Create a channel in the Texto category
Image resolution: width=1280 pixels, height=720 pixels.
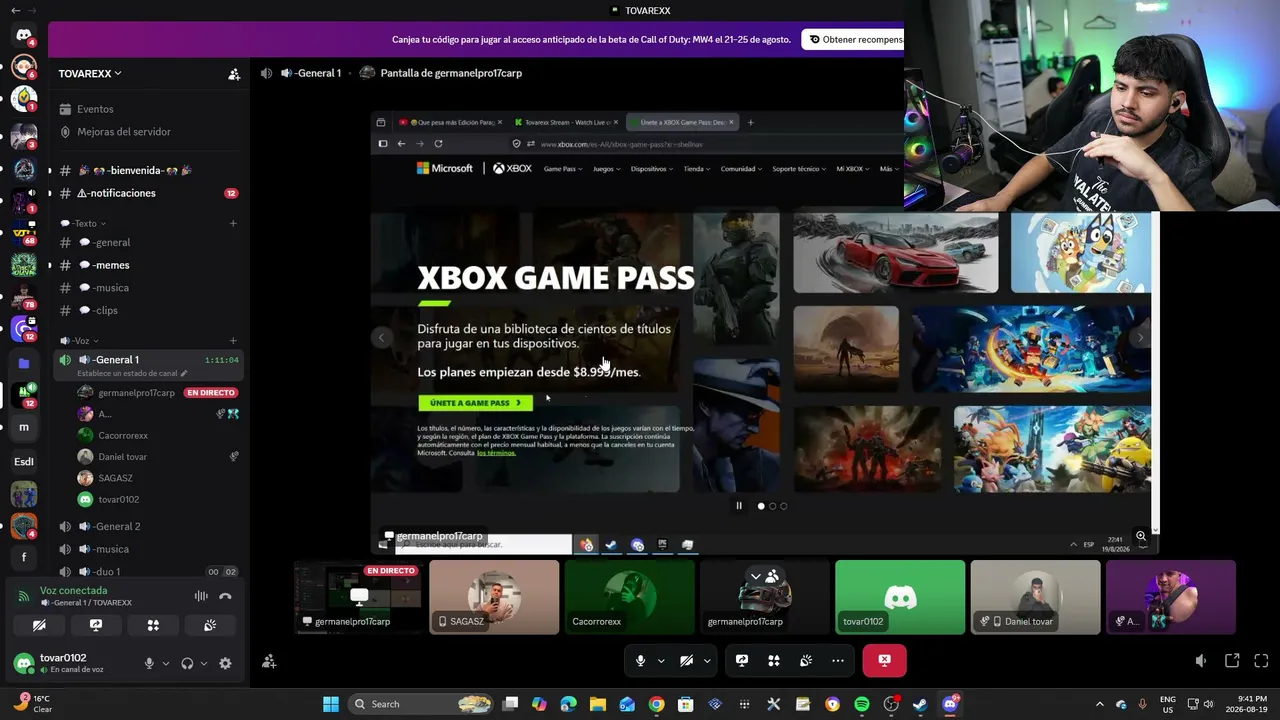[233, 223]
